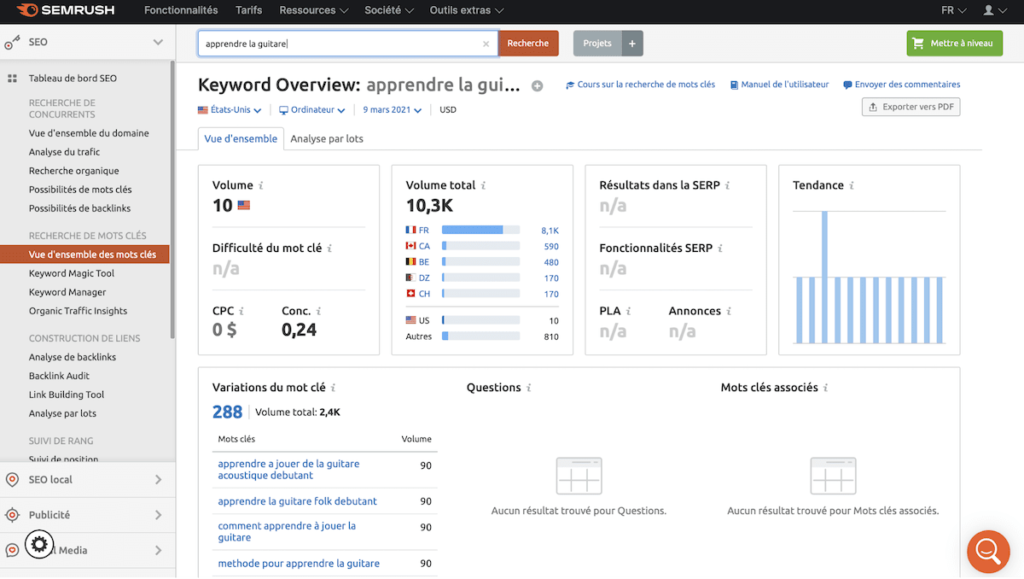The image size is (1024, 579).
Task: Open Manuel de l'utilisateur link
Action: (x=779, y=84)
